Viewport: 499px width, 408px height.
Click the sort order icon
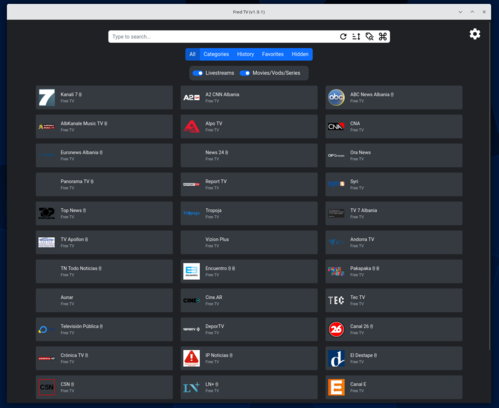coord(356,37)
